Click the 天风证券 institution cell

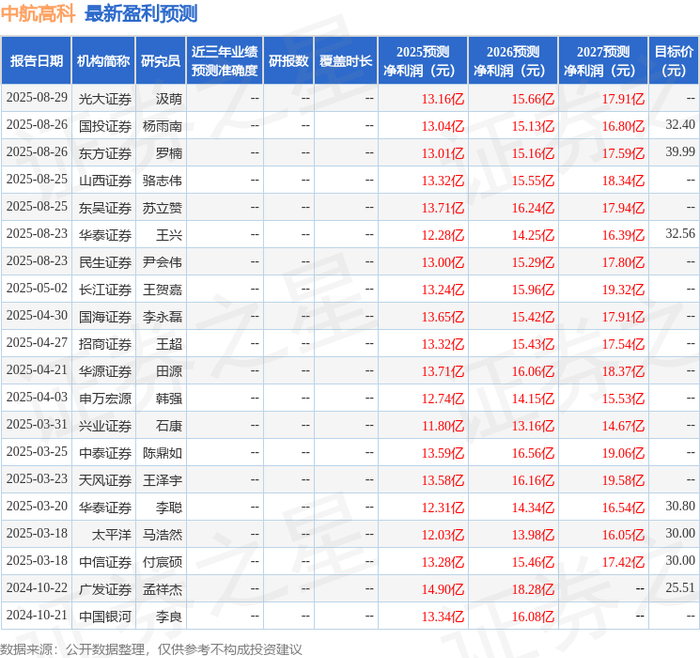(x=105, y=480)
